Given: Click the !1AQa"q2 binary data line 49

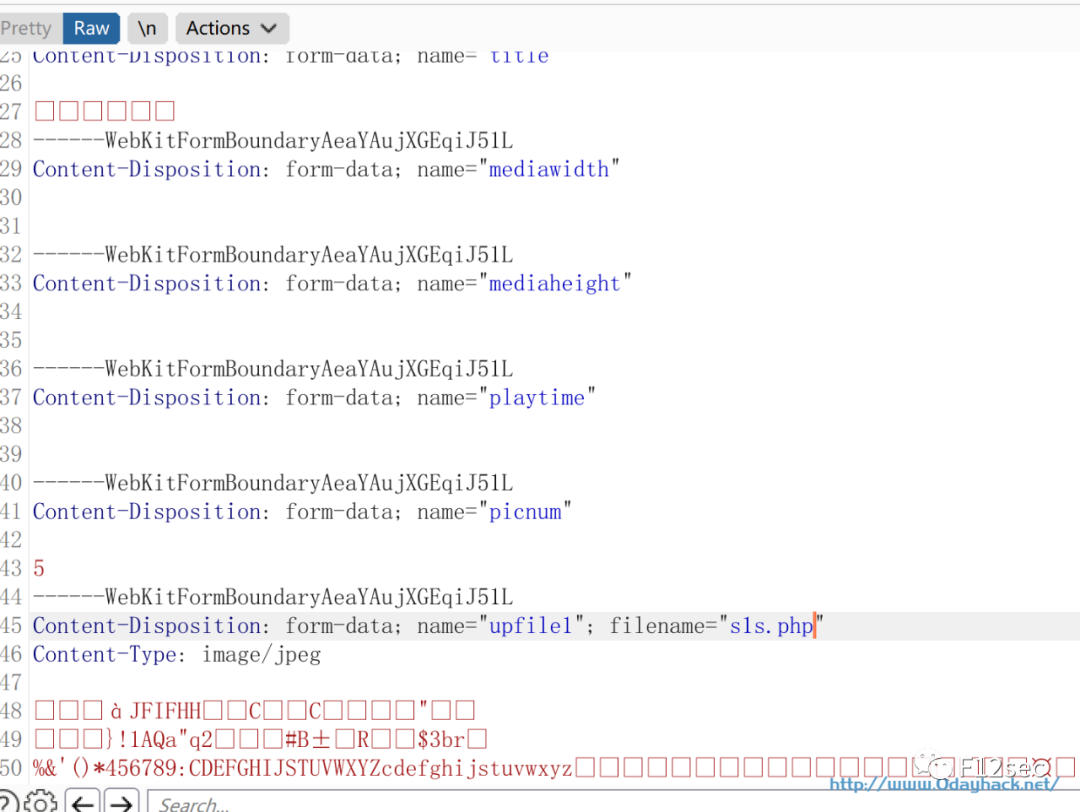Looking at the screenshot, I should point(261,740).
